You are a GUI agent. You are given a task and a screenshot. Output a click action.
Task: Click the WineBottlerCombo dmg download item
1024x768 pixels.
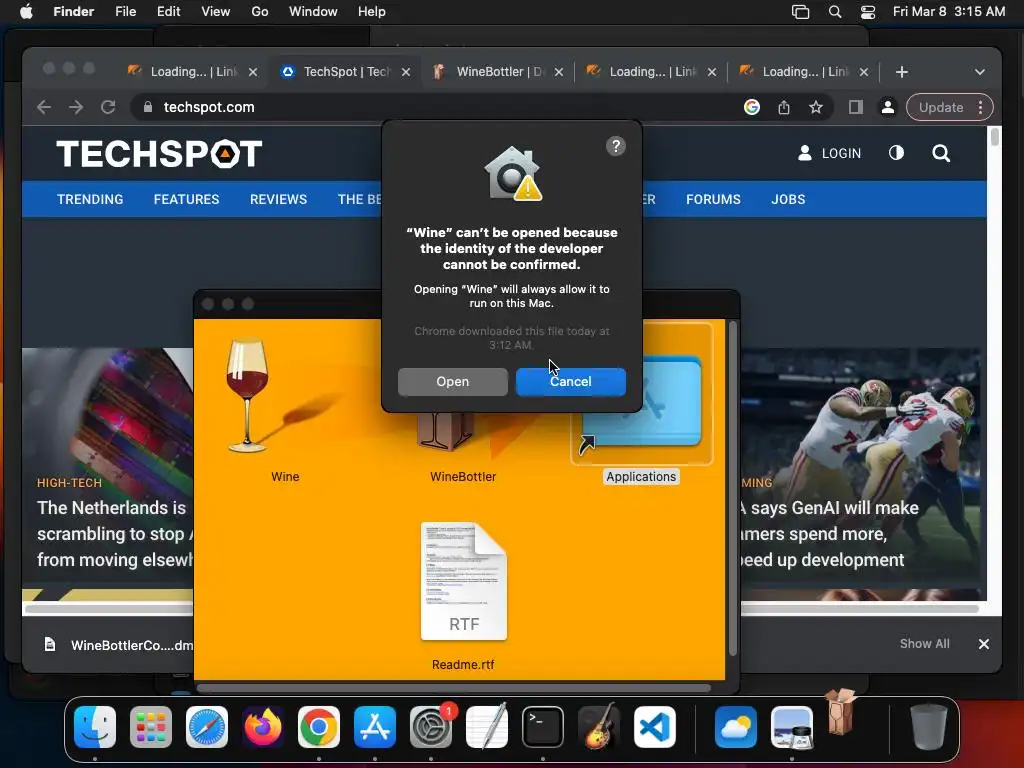point(118,645)
